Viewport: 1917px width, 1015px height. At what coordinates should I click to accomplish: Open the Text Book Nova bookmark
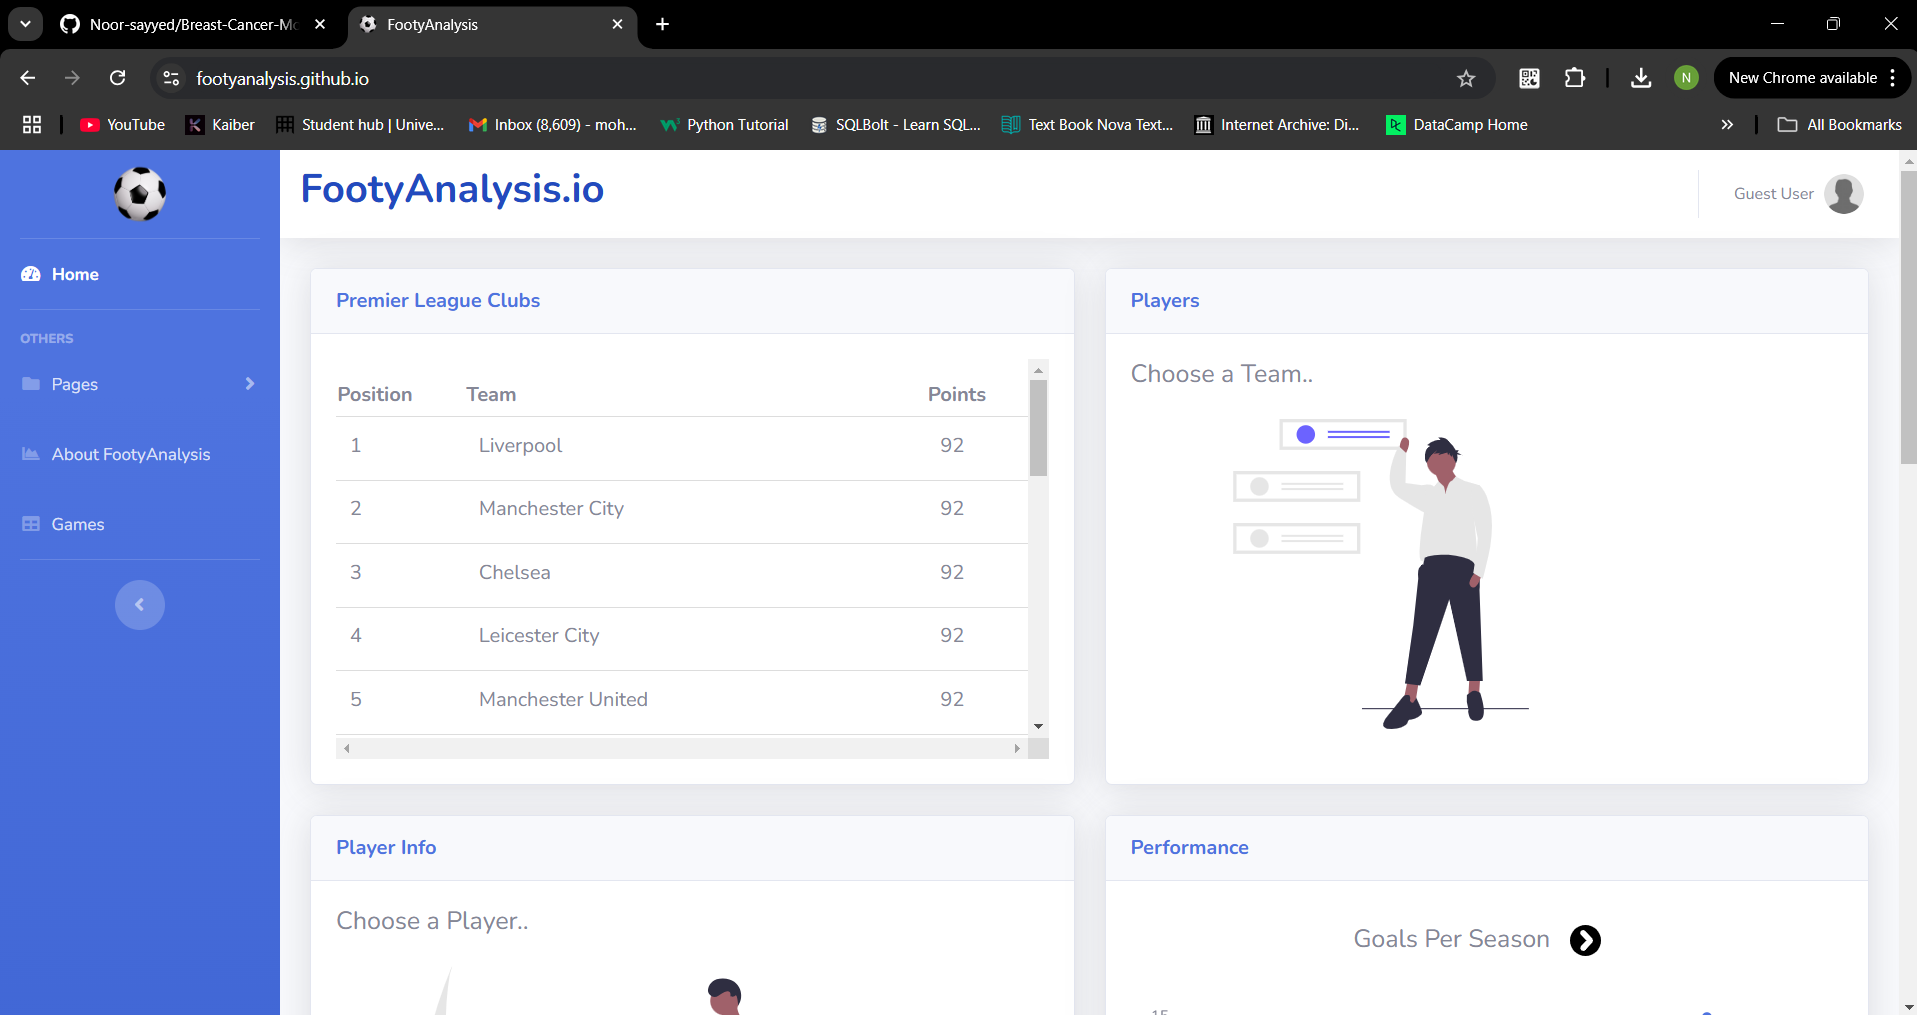point(1087,125)
